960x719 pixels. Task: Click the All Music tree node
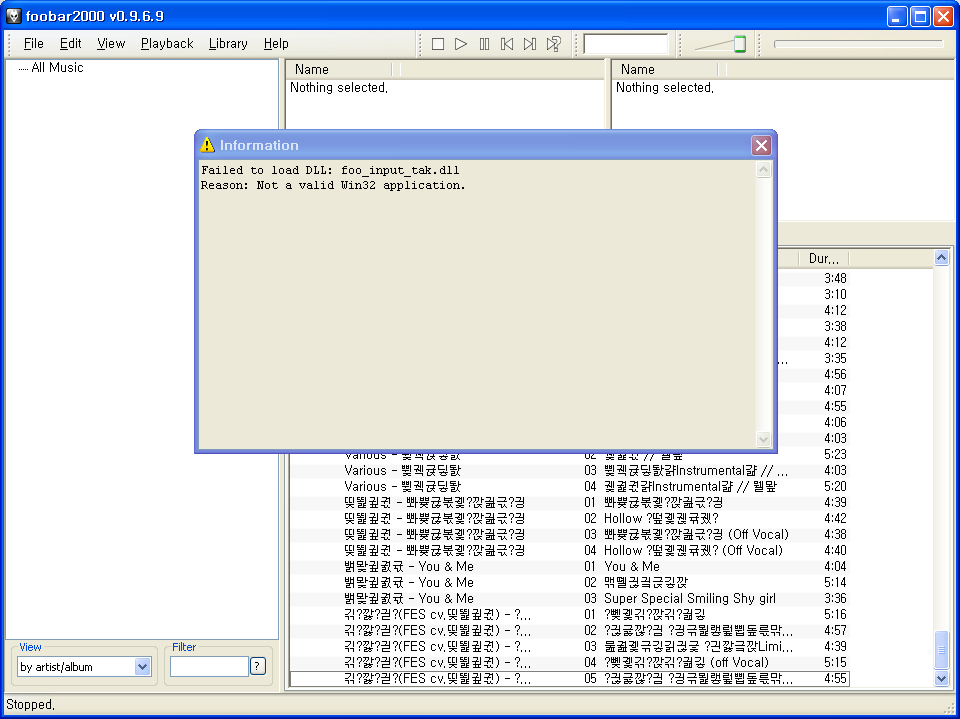(x=57, y=68)
